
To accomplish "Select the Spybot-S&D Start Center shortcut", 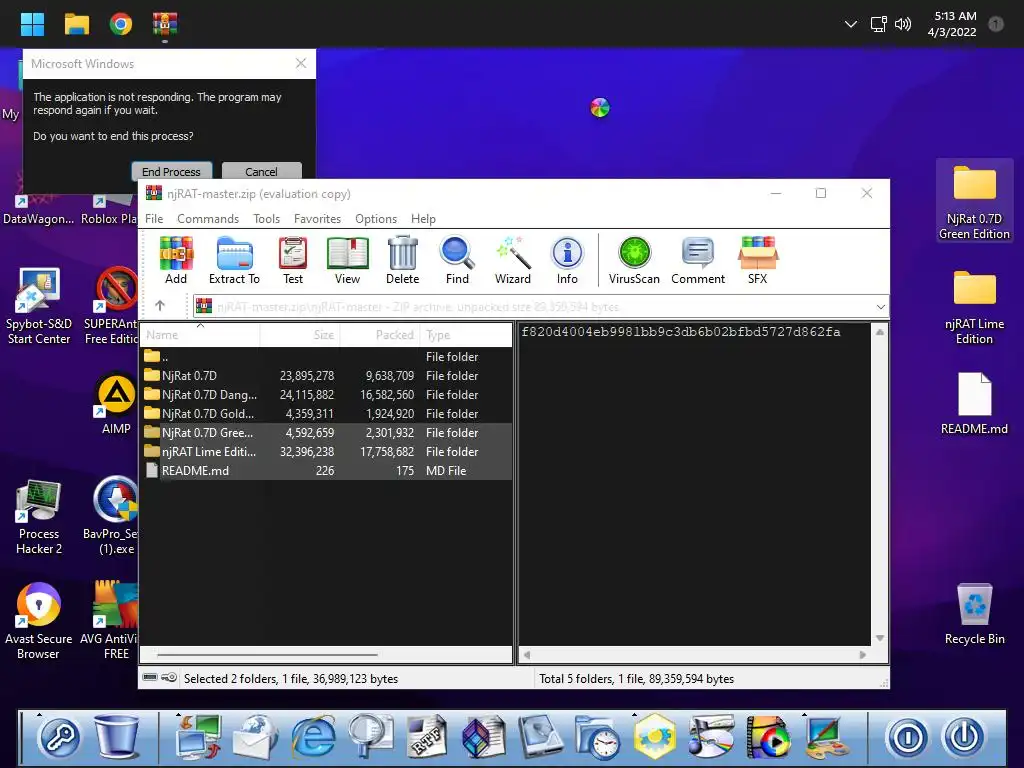I will [39, 306].
